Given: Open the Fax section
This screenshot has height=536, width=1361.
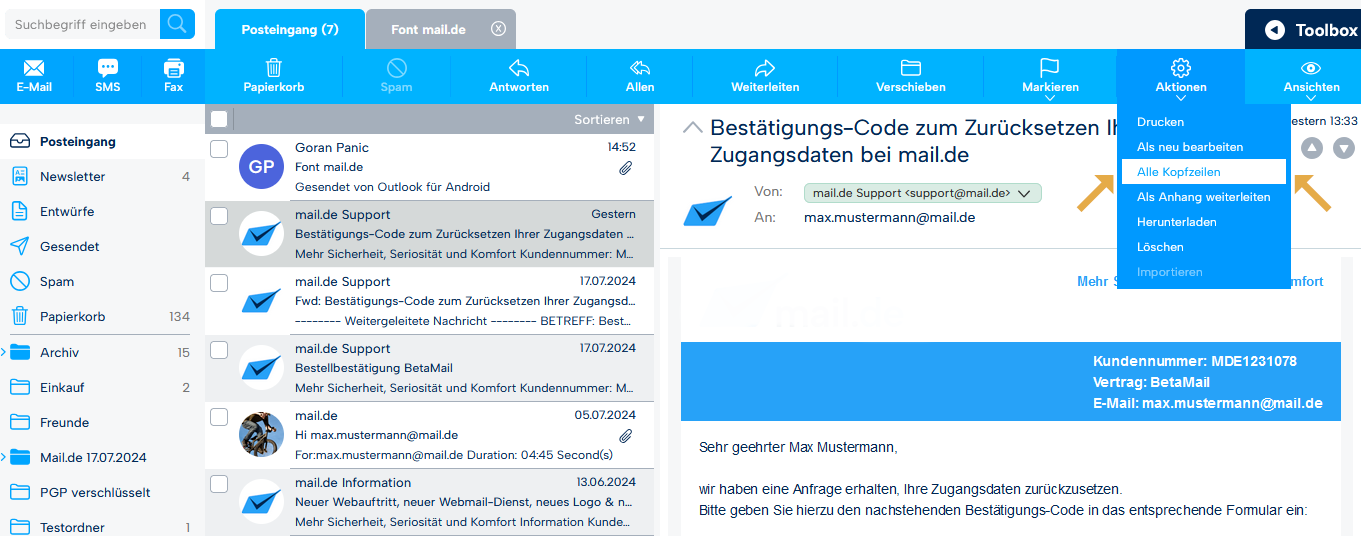Looking at the screenshot, I should click(174, 76).
